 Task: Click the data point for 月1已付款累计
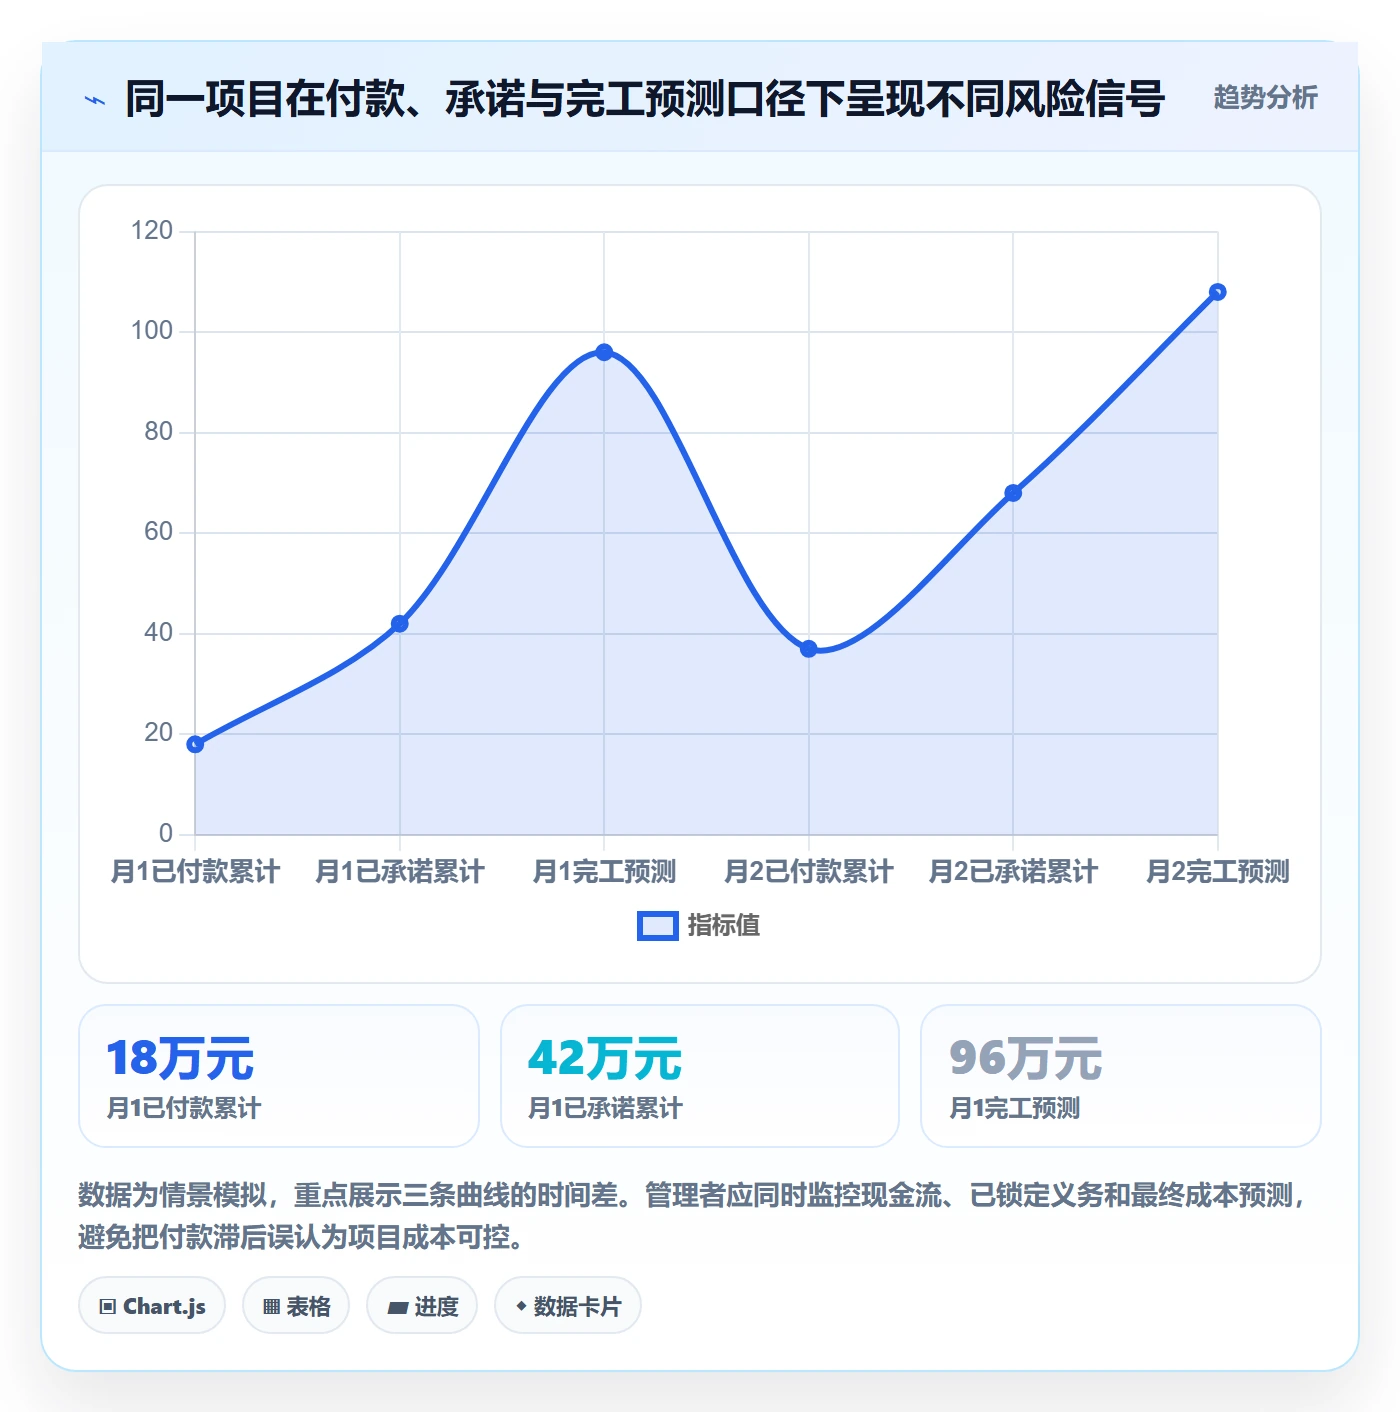(x=195, y=744)
